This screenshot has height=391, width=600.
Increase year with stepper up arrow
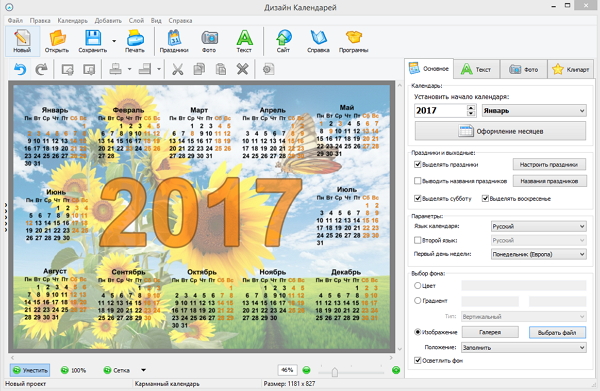(471, 108)
